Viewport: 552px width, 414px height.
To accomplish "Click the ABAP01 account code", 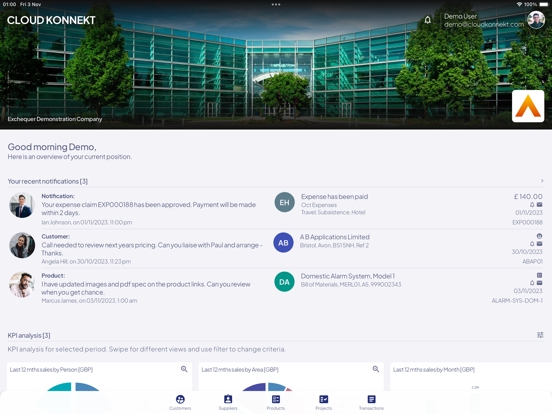I will (532, 262).
